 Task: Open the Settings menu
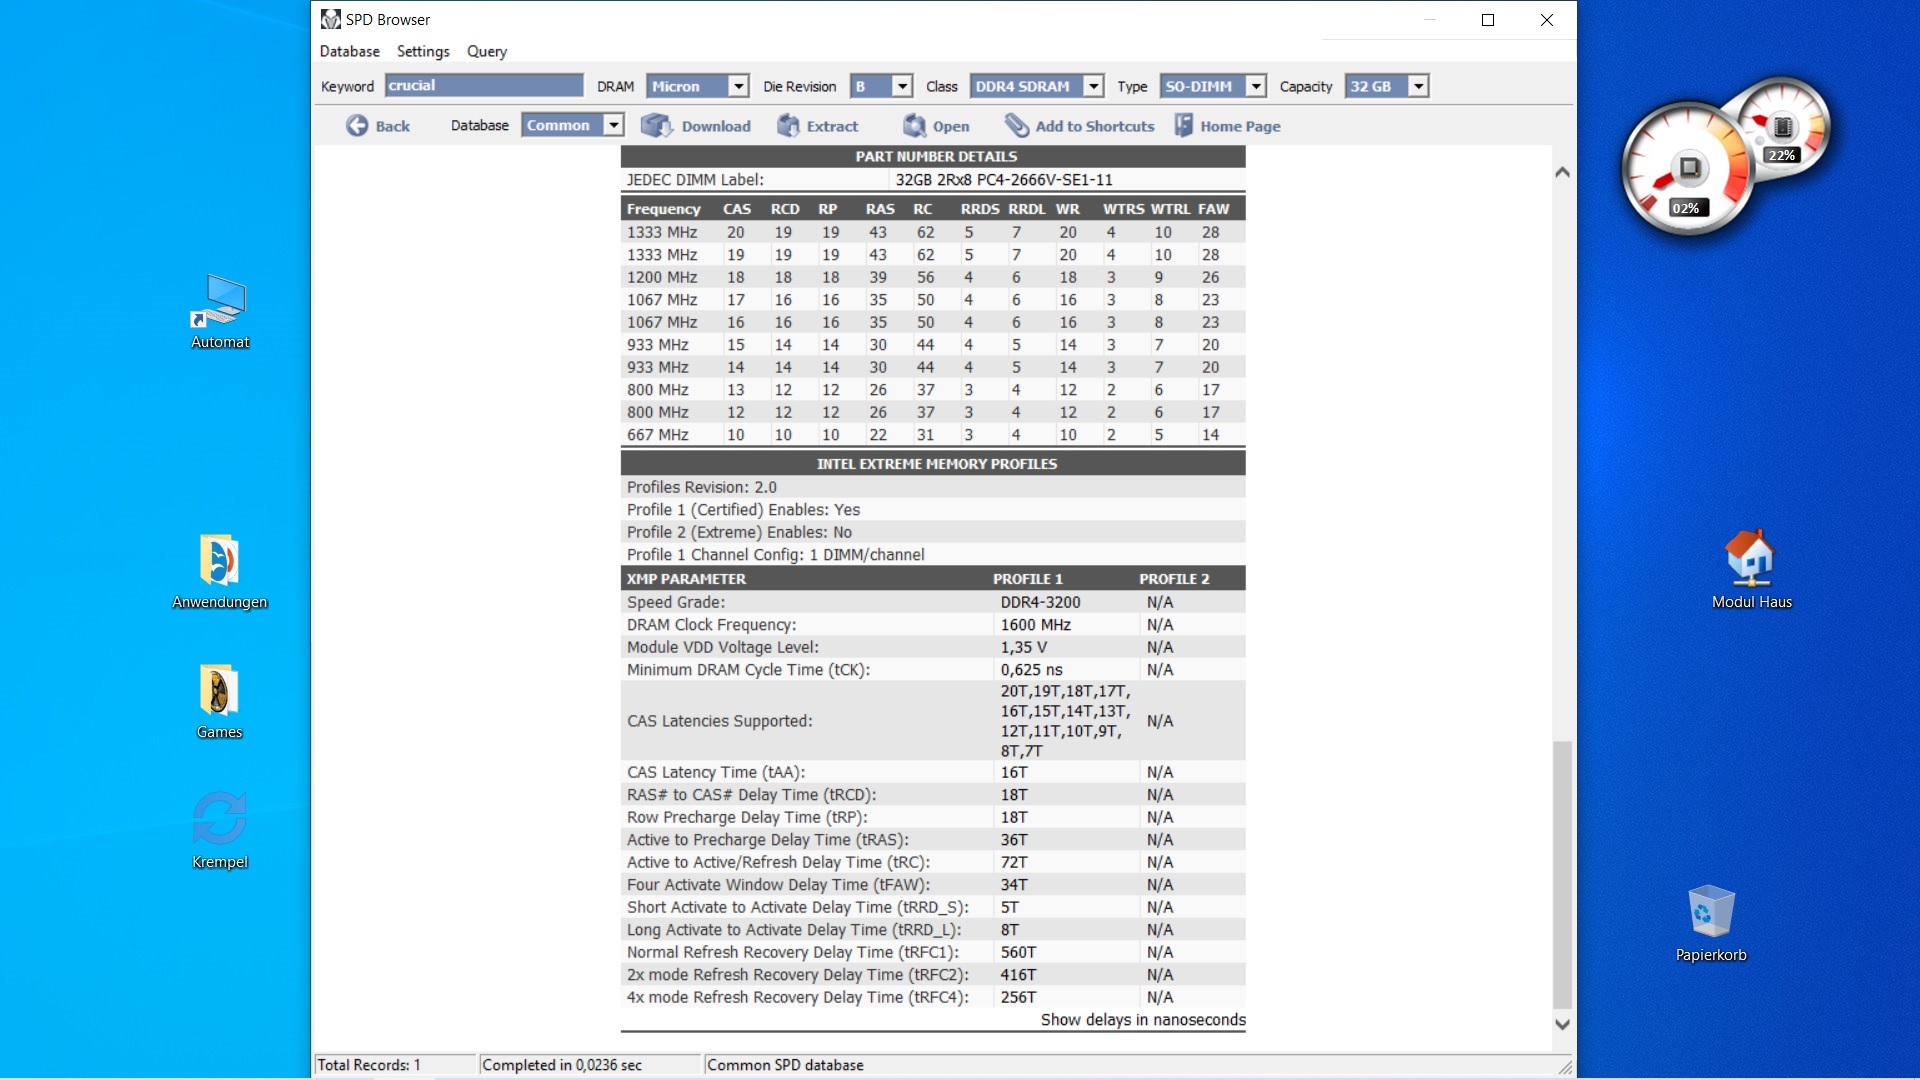coord(423,51)
